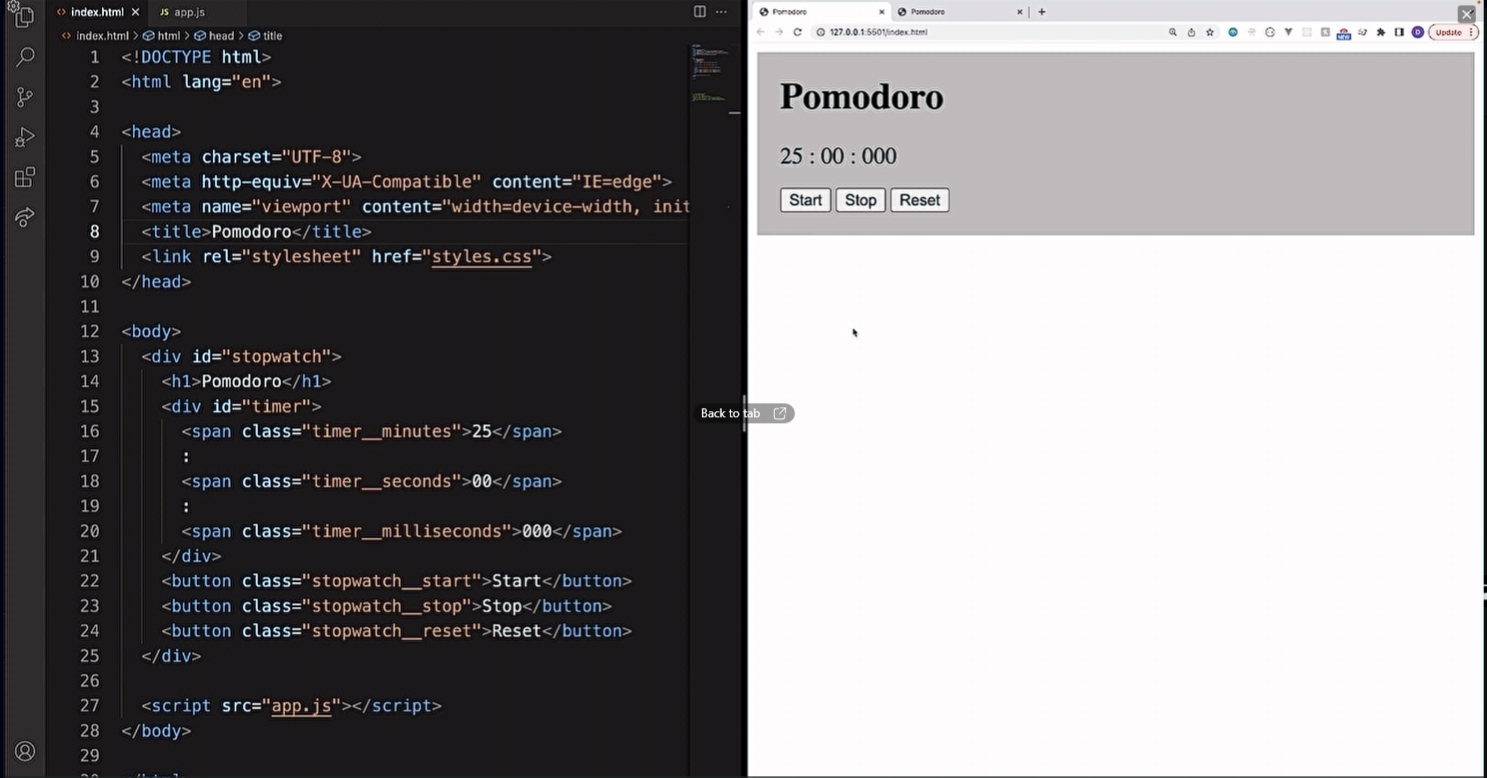
Task: Bookmark this page with star icon
Action: [1210, 32]
